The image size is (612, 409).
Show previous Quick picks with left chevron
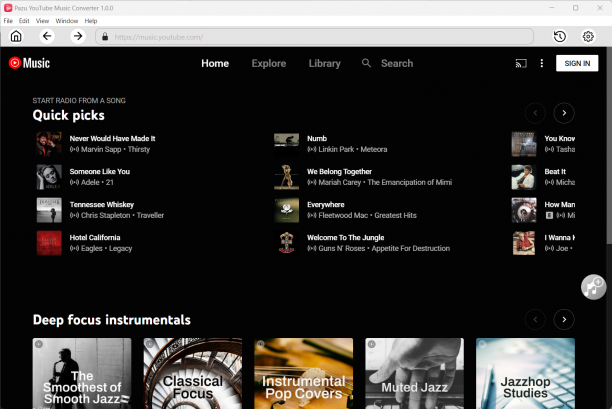click(535, 113)
